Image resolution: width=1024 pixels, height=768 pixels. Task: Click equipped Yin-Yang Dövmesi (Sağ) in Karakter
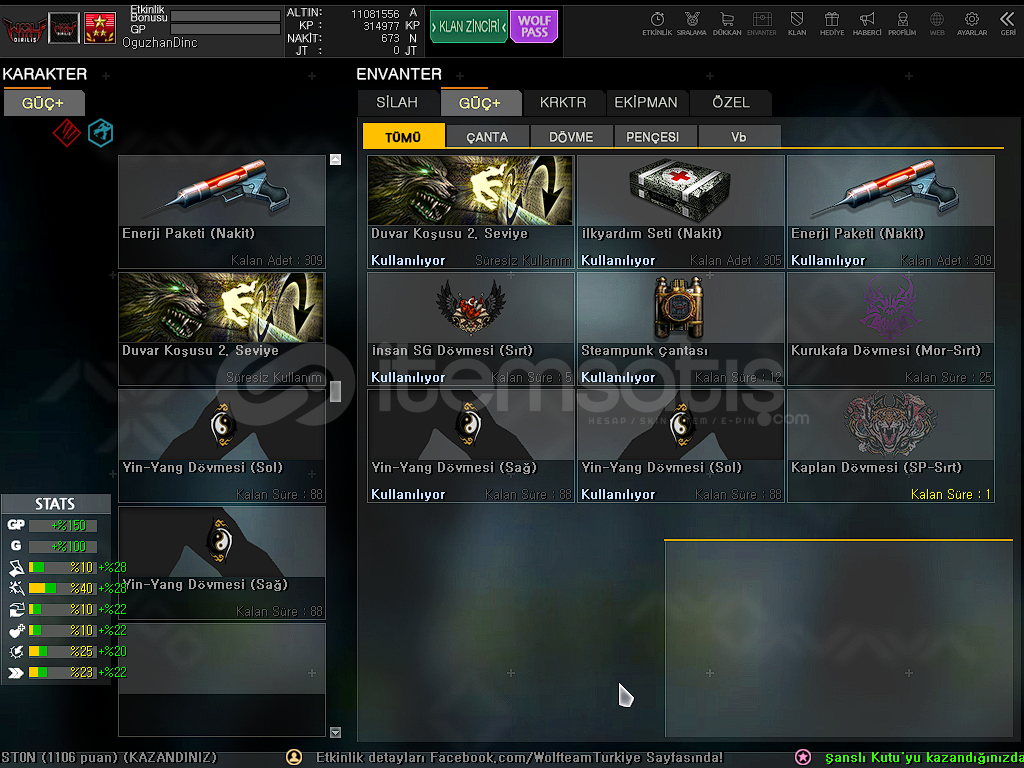[222, 563]
